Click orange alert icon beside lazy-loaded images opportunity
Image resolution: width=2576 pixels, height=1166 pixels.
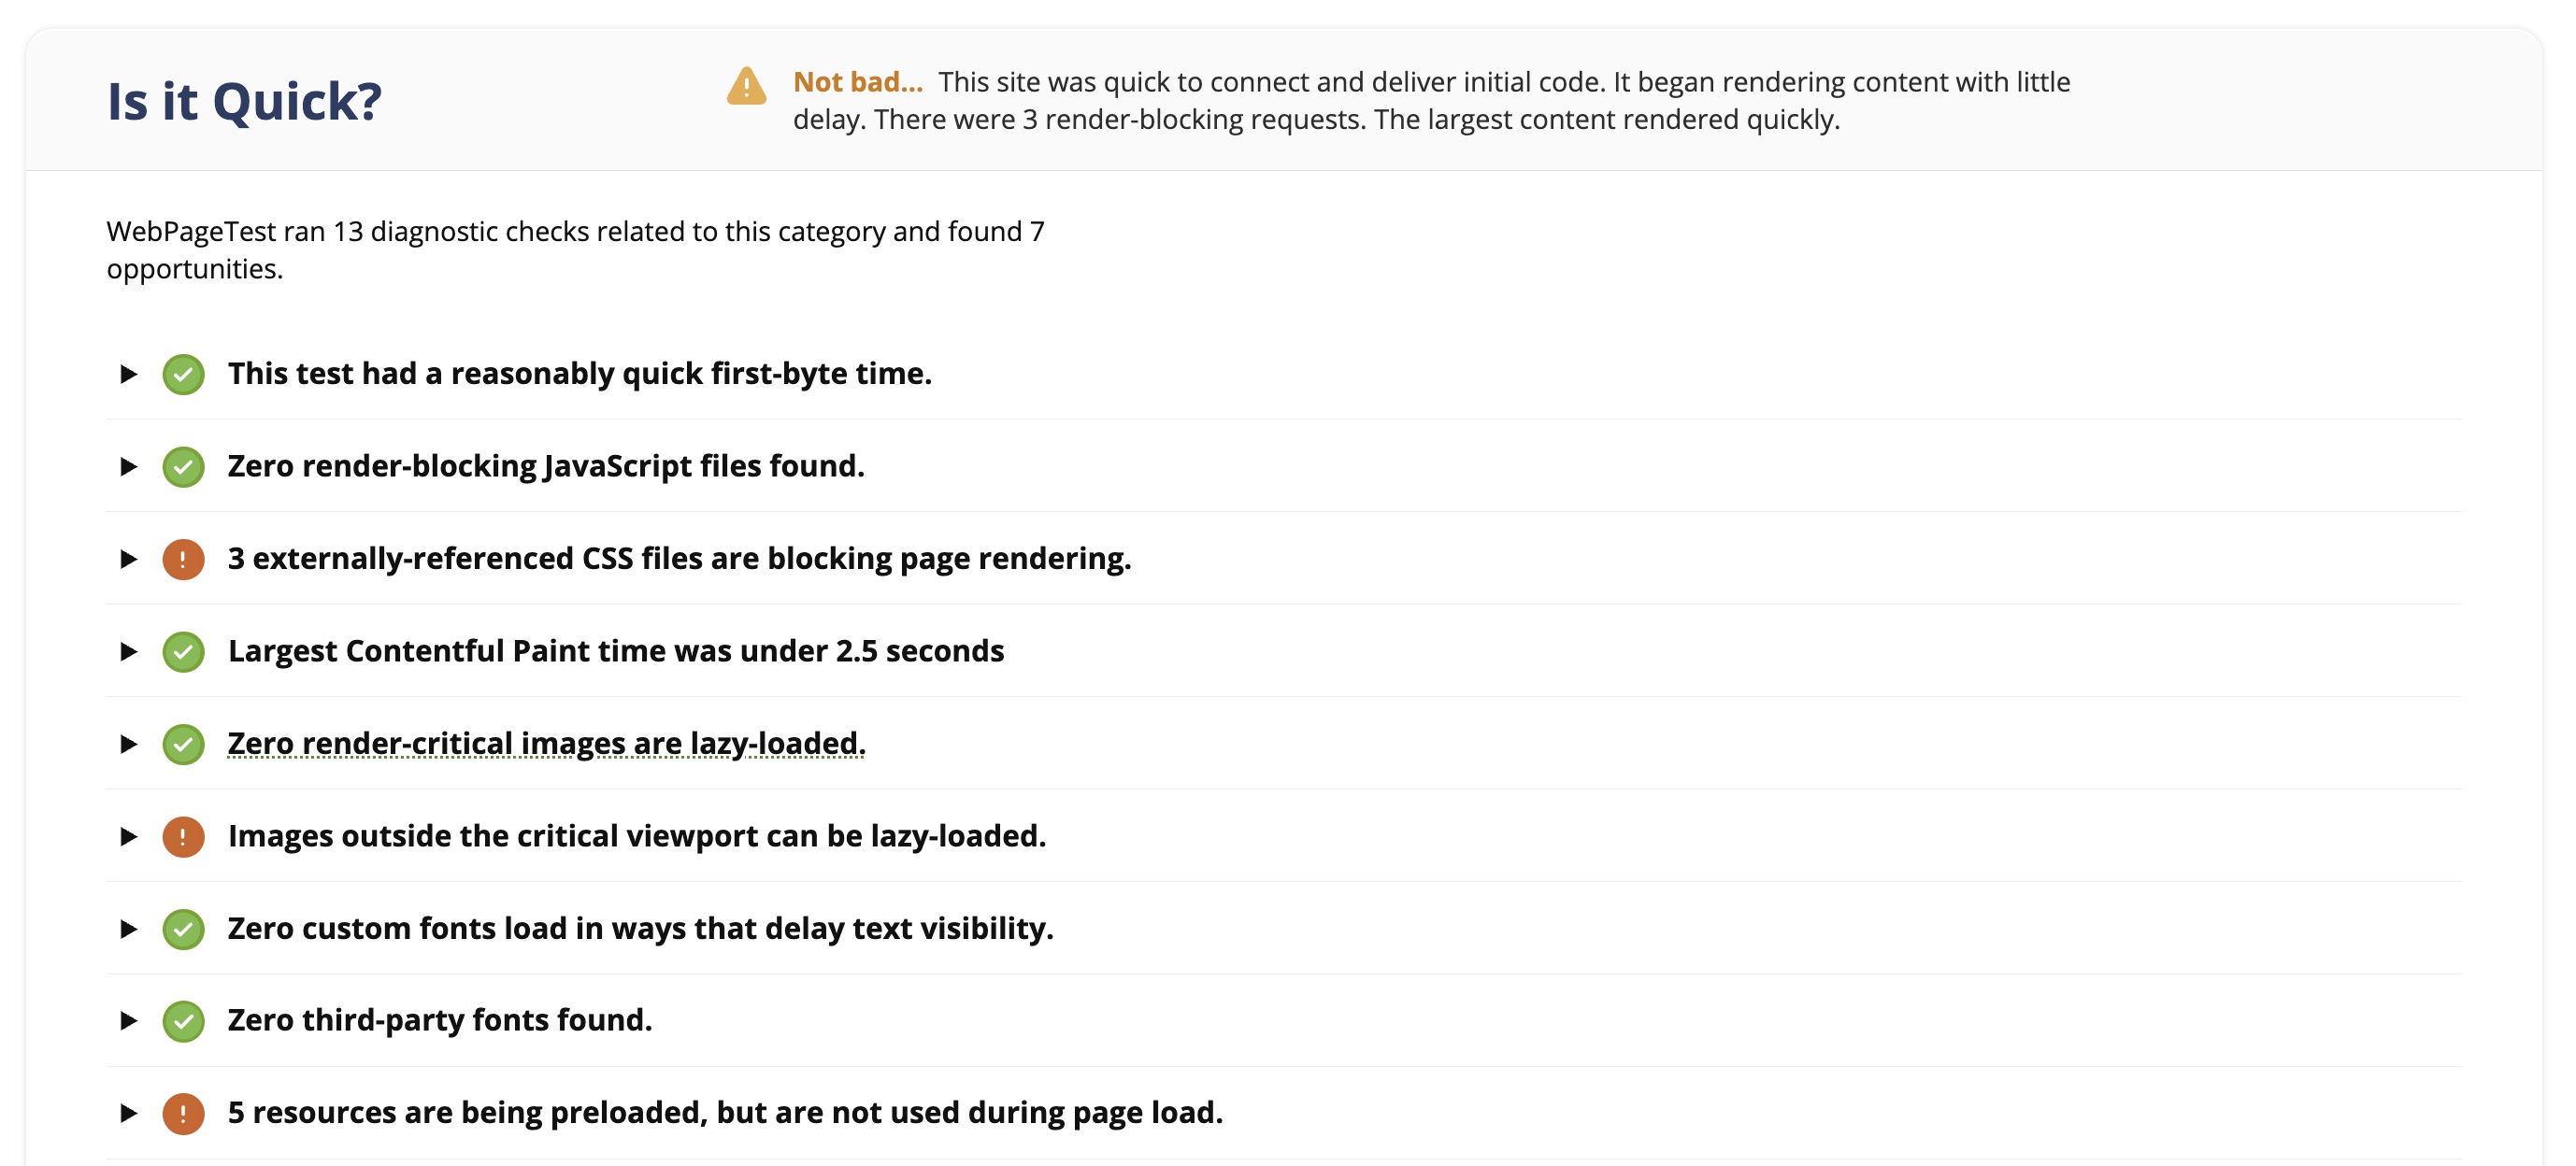tap(183, 837)
